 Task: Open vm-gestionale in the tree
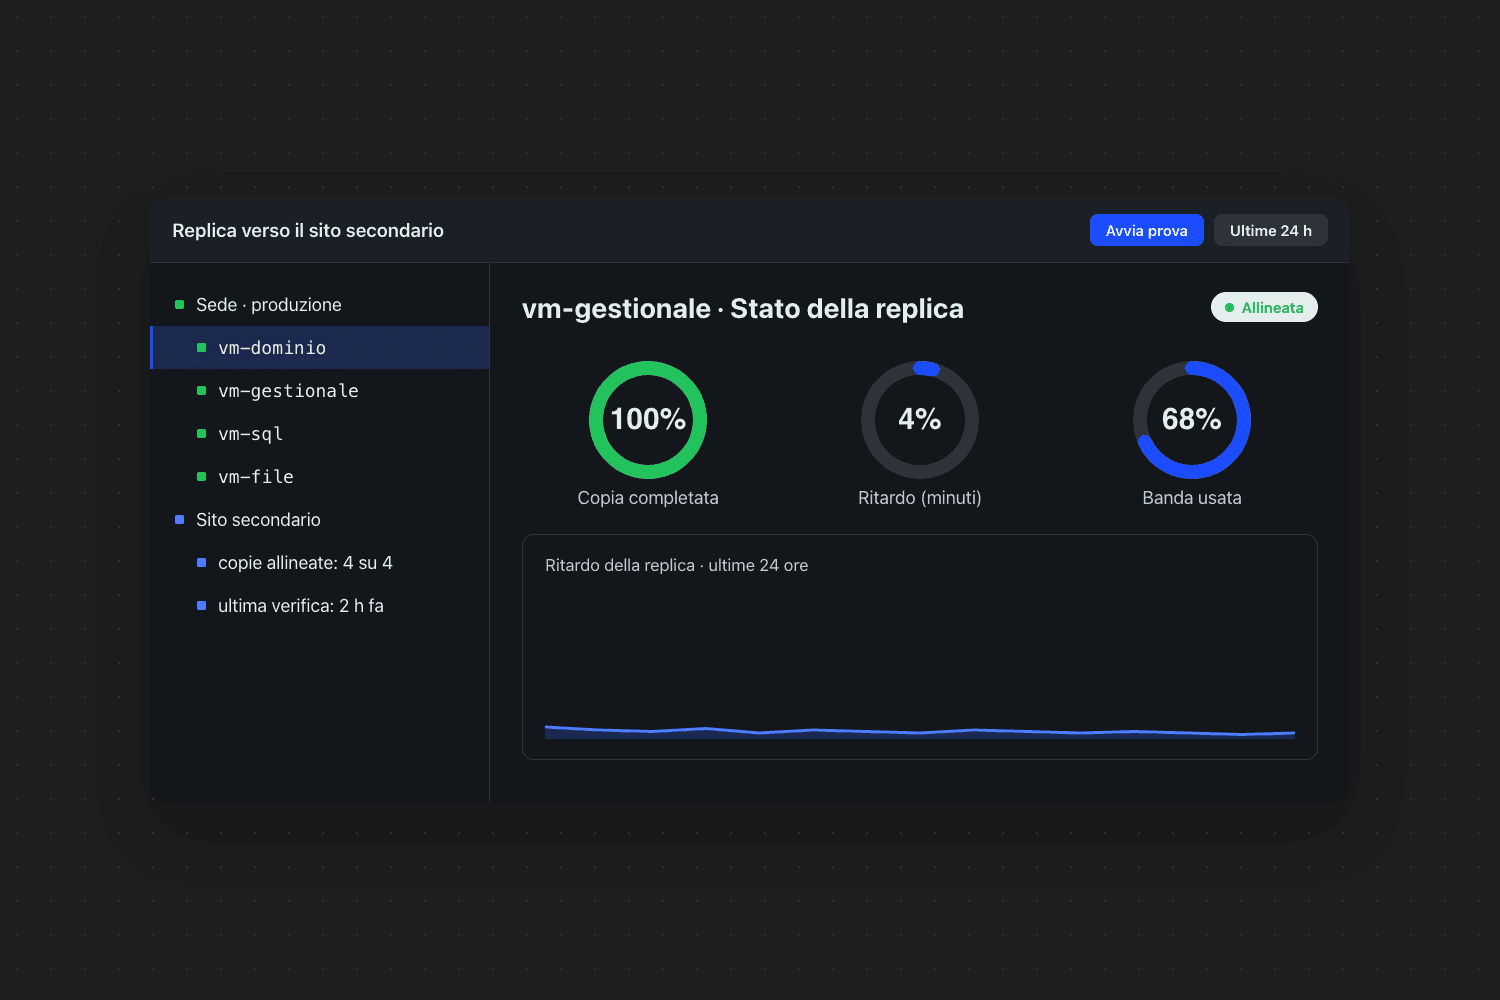point(320,391)
